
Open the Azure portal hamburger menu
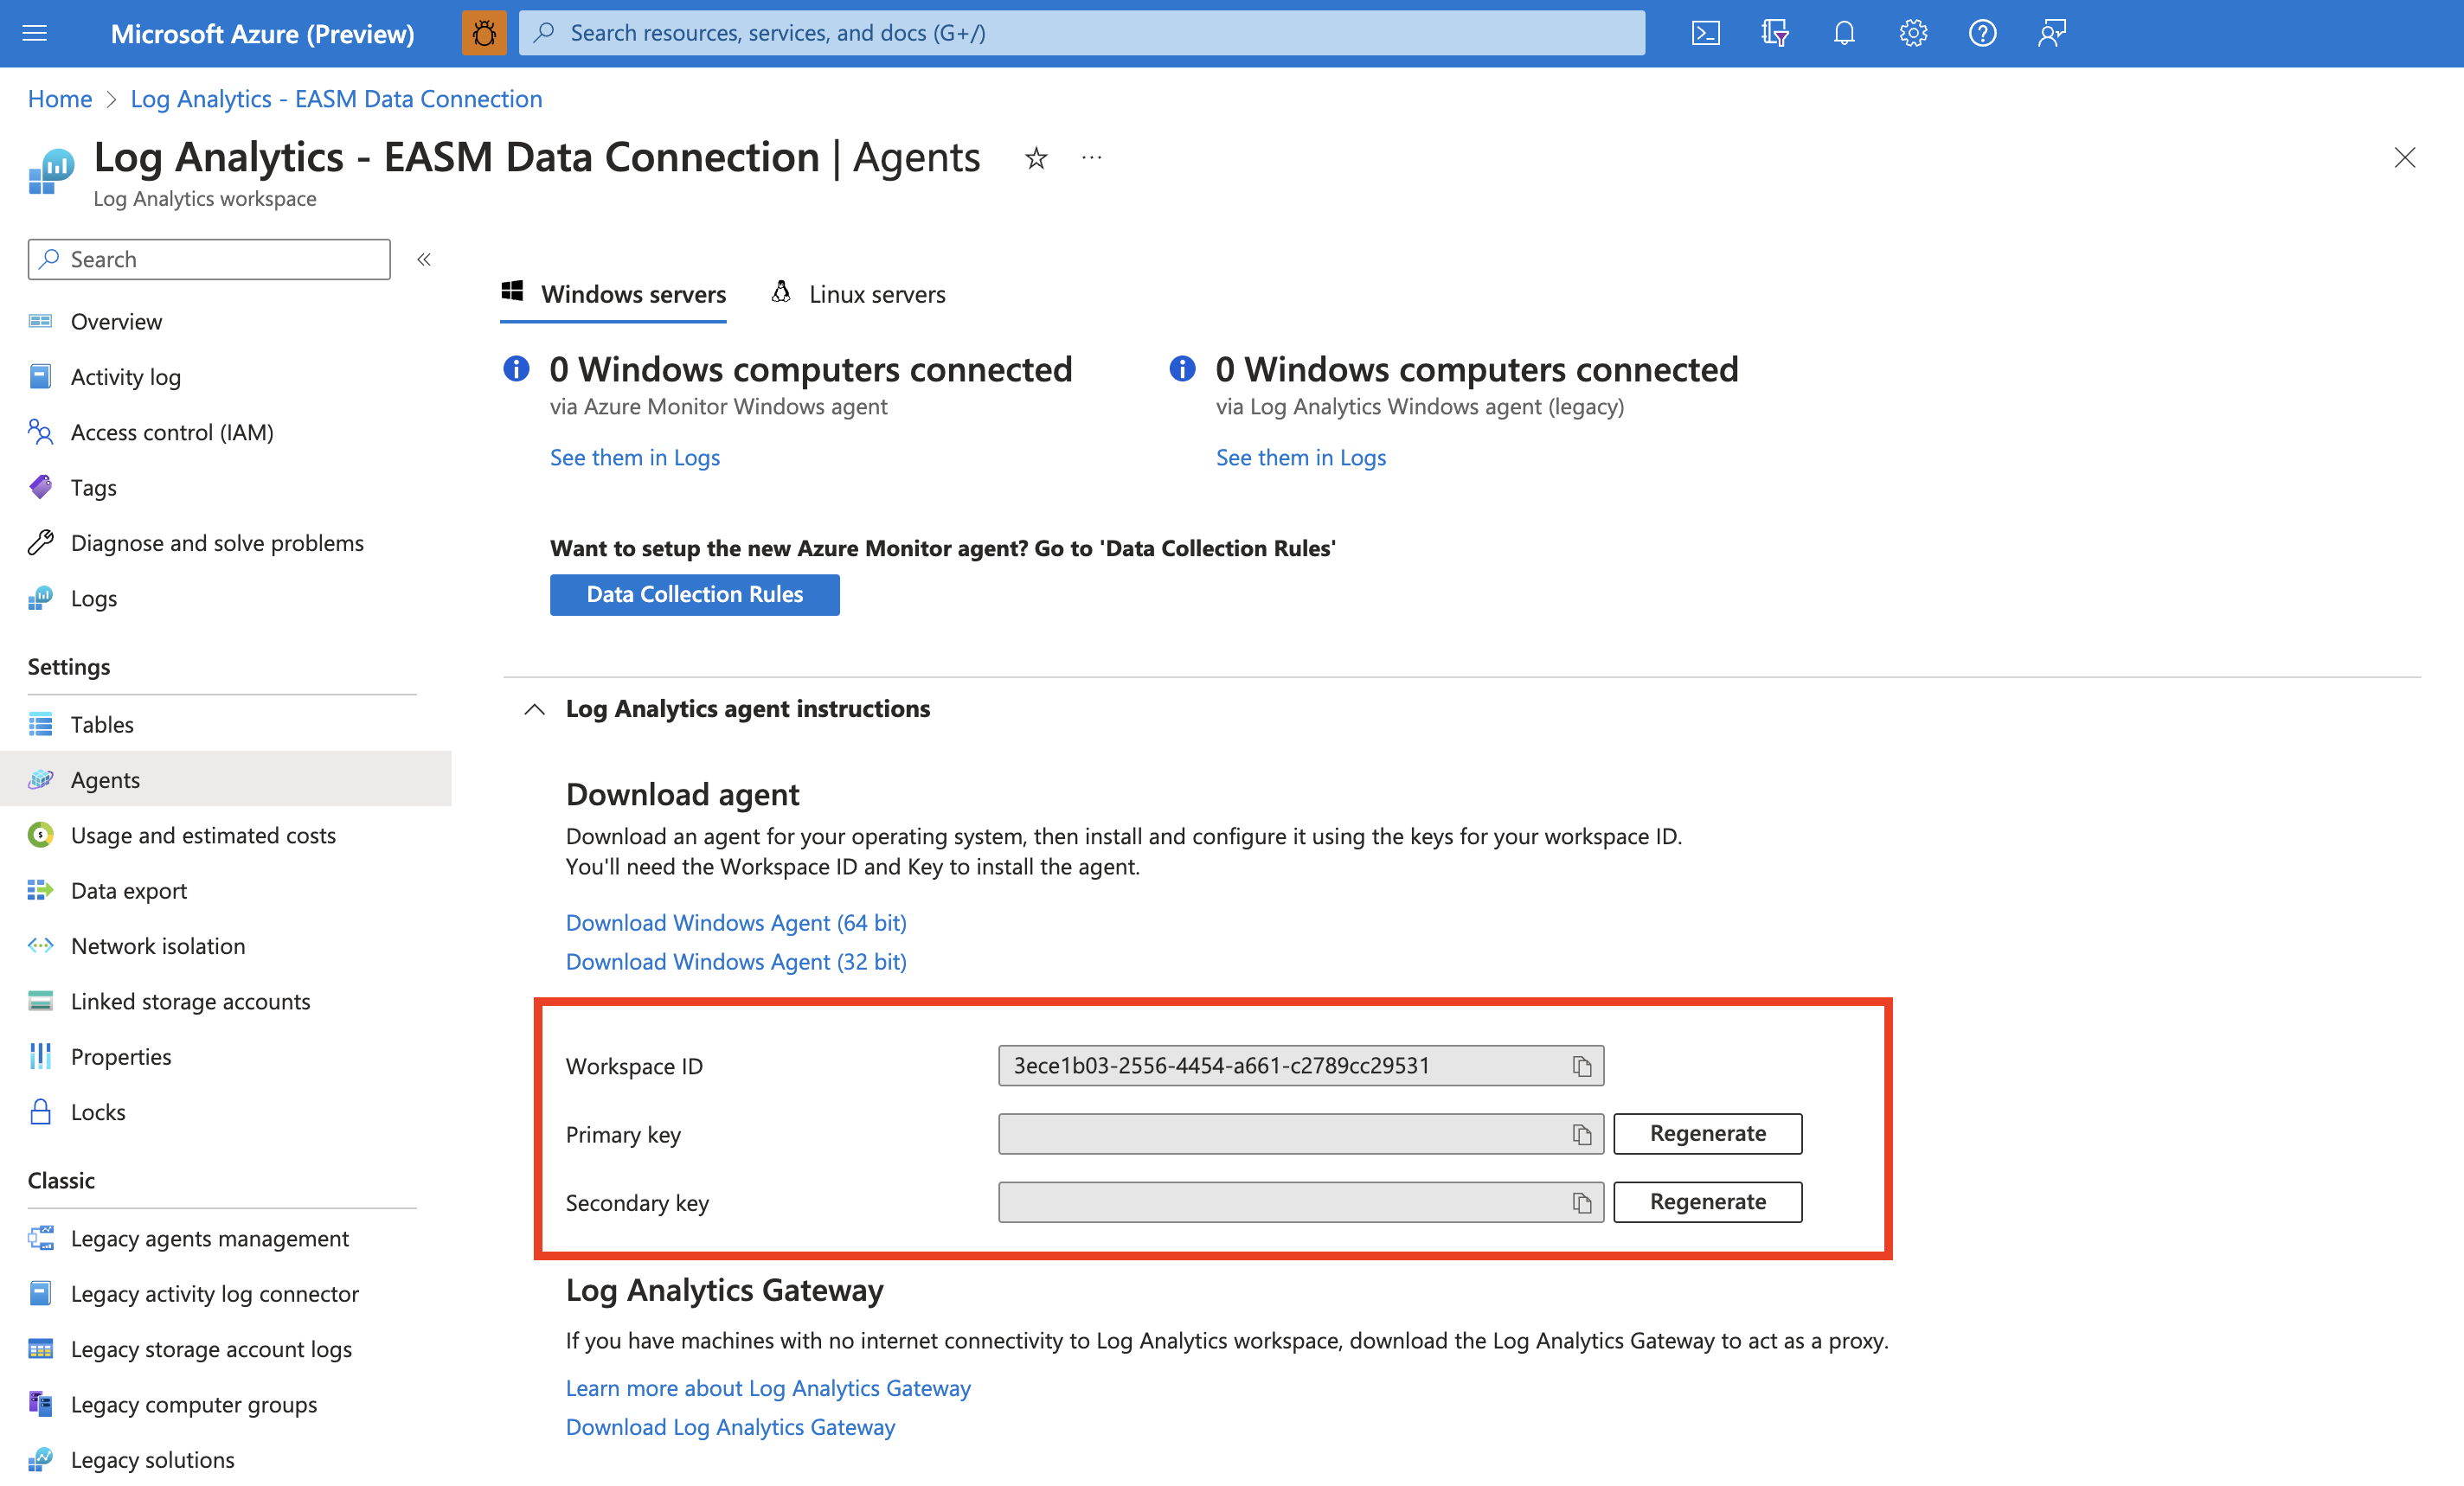pos(35,32)
